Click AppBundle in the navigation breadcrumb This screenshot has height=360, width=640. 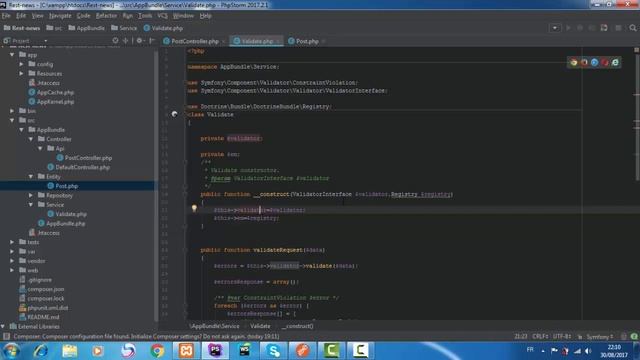coord(87,28)
